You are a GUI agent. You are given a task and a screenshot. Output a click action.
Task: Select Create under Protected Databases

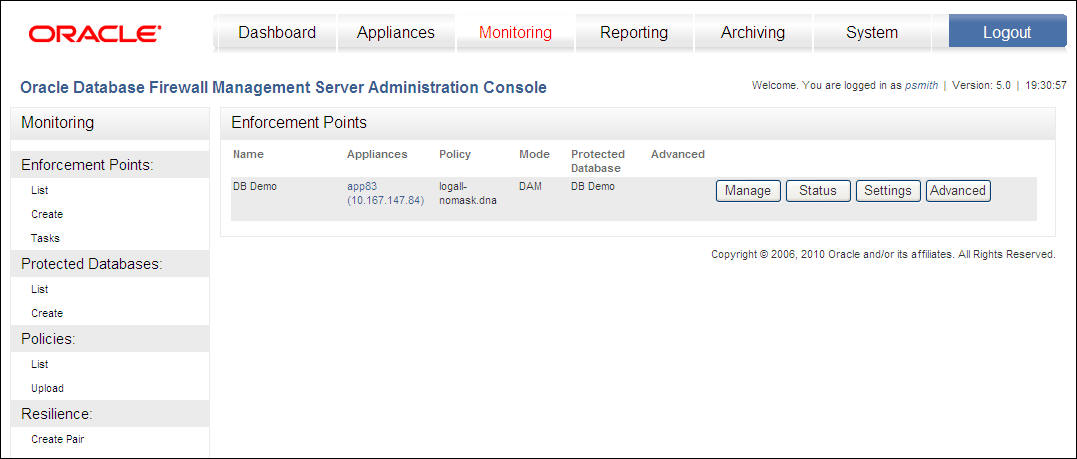(x=47, y=313)
